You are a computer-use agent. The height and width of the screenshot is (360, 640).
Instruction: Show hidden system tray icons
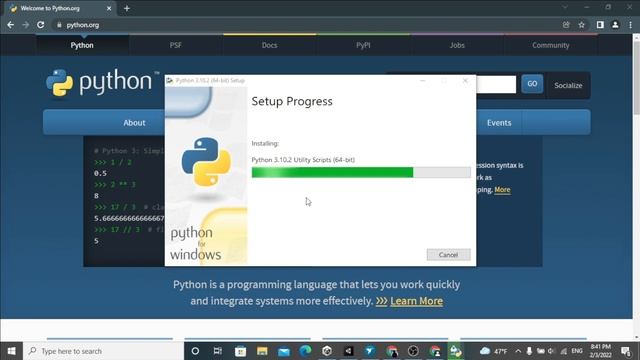coord(518,351)
